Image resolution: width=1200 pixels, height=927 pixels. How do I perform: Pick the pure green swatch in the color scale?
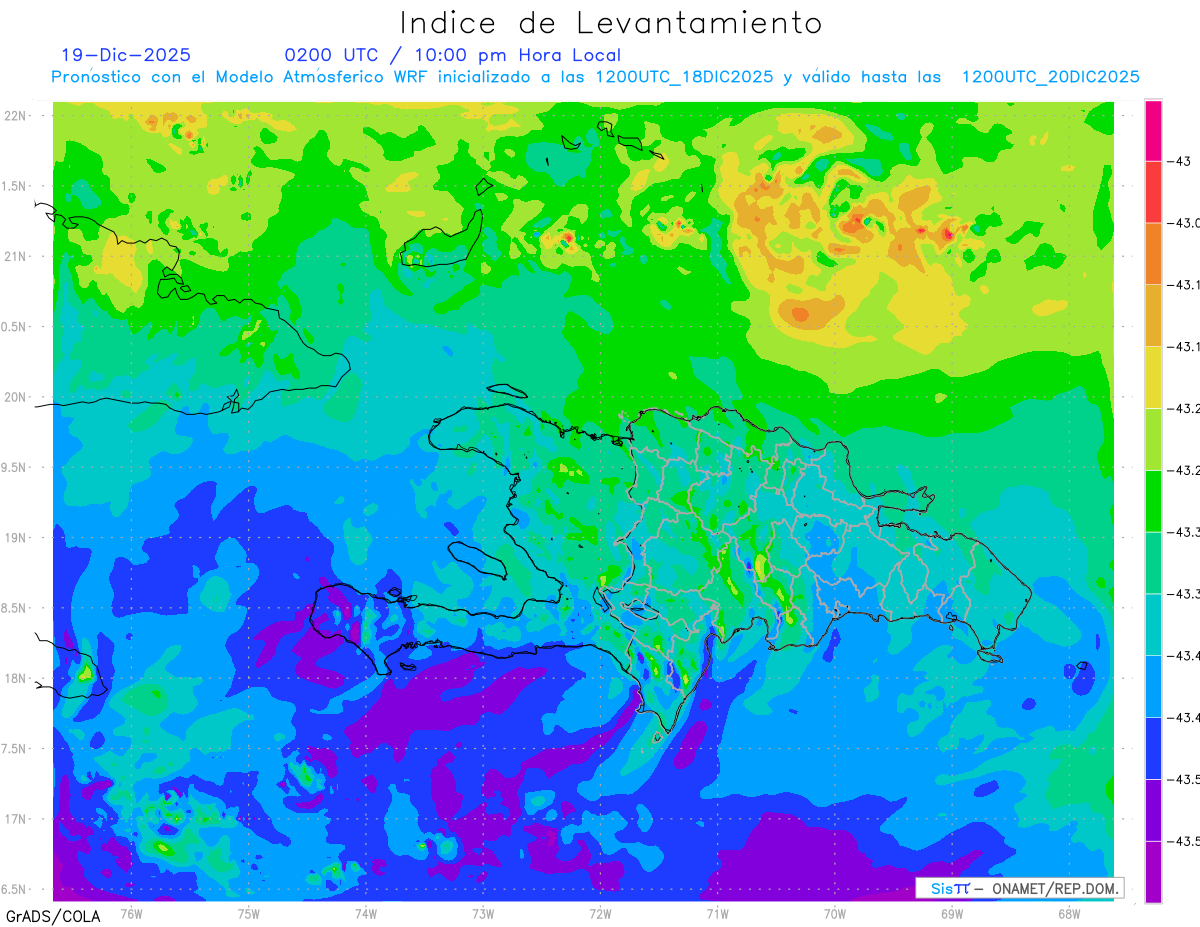pyautogui.click(x=1153, y=501)
